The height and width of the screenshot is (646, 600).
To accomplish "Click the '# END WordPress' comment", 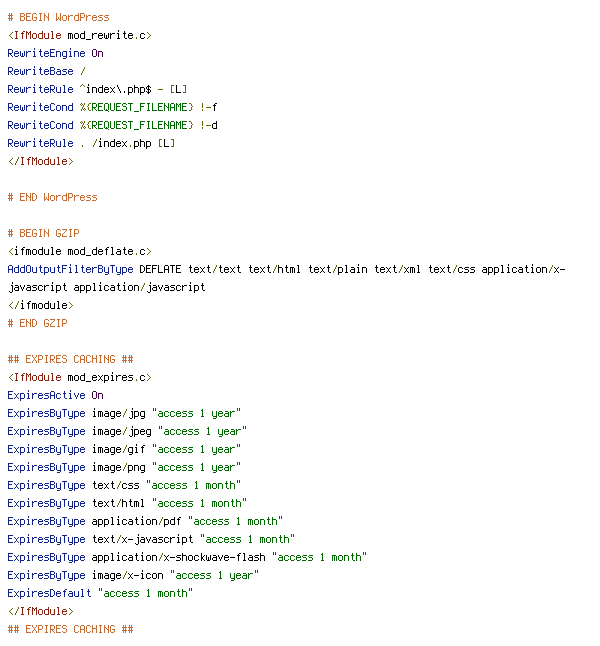I will tap(52, 197).
